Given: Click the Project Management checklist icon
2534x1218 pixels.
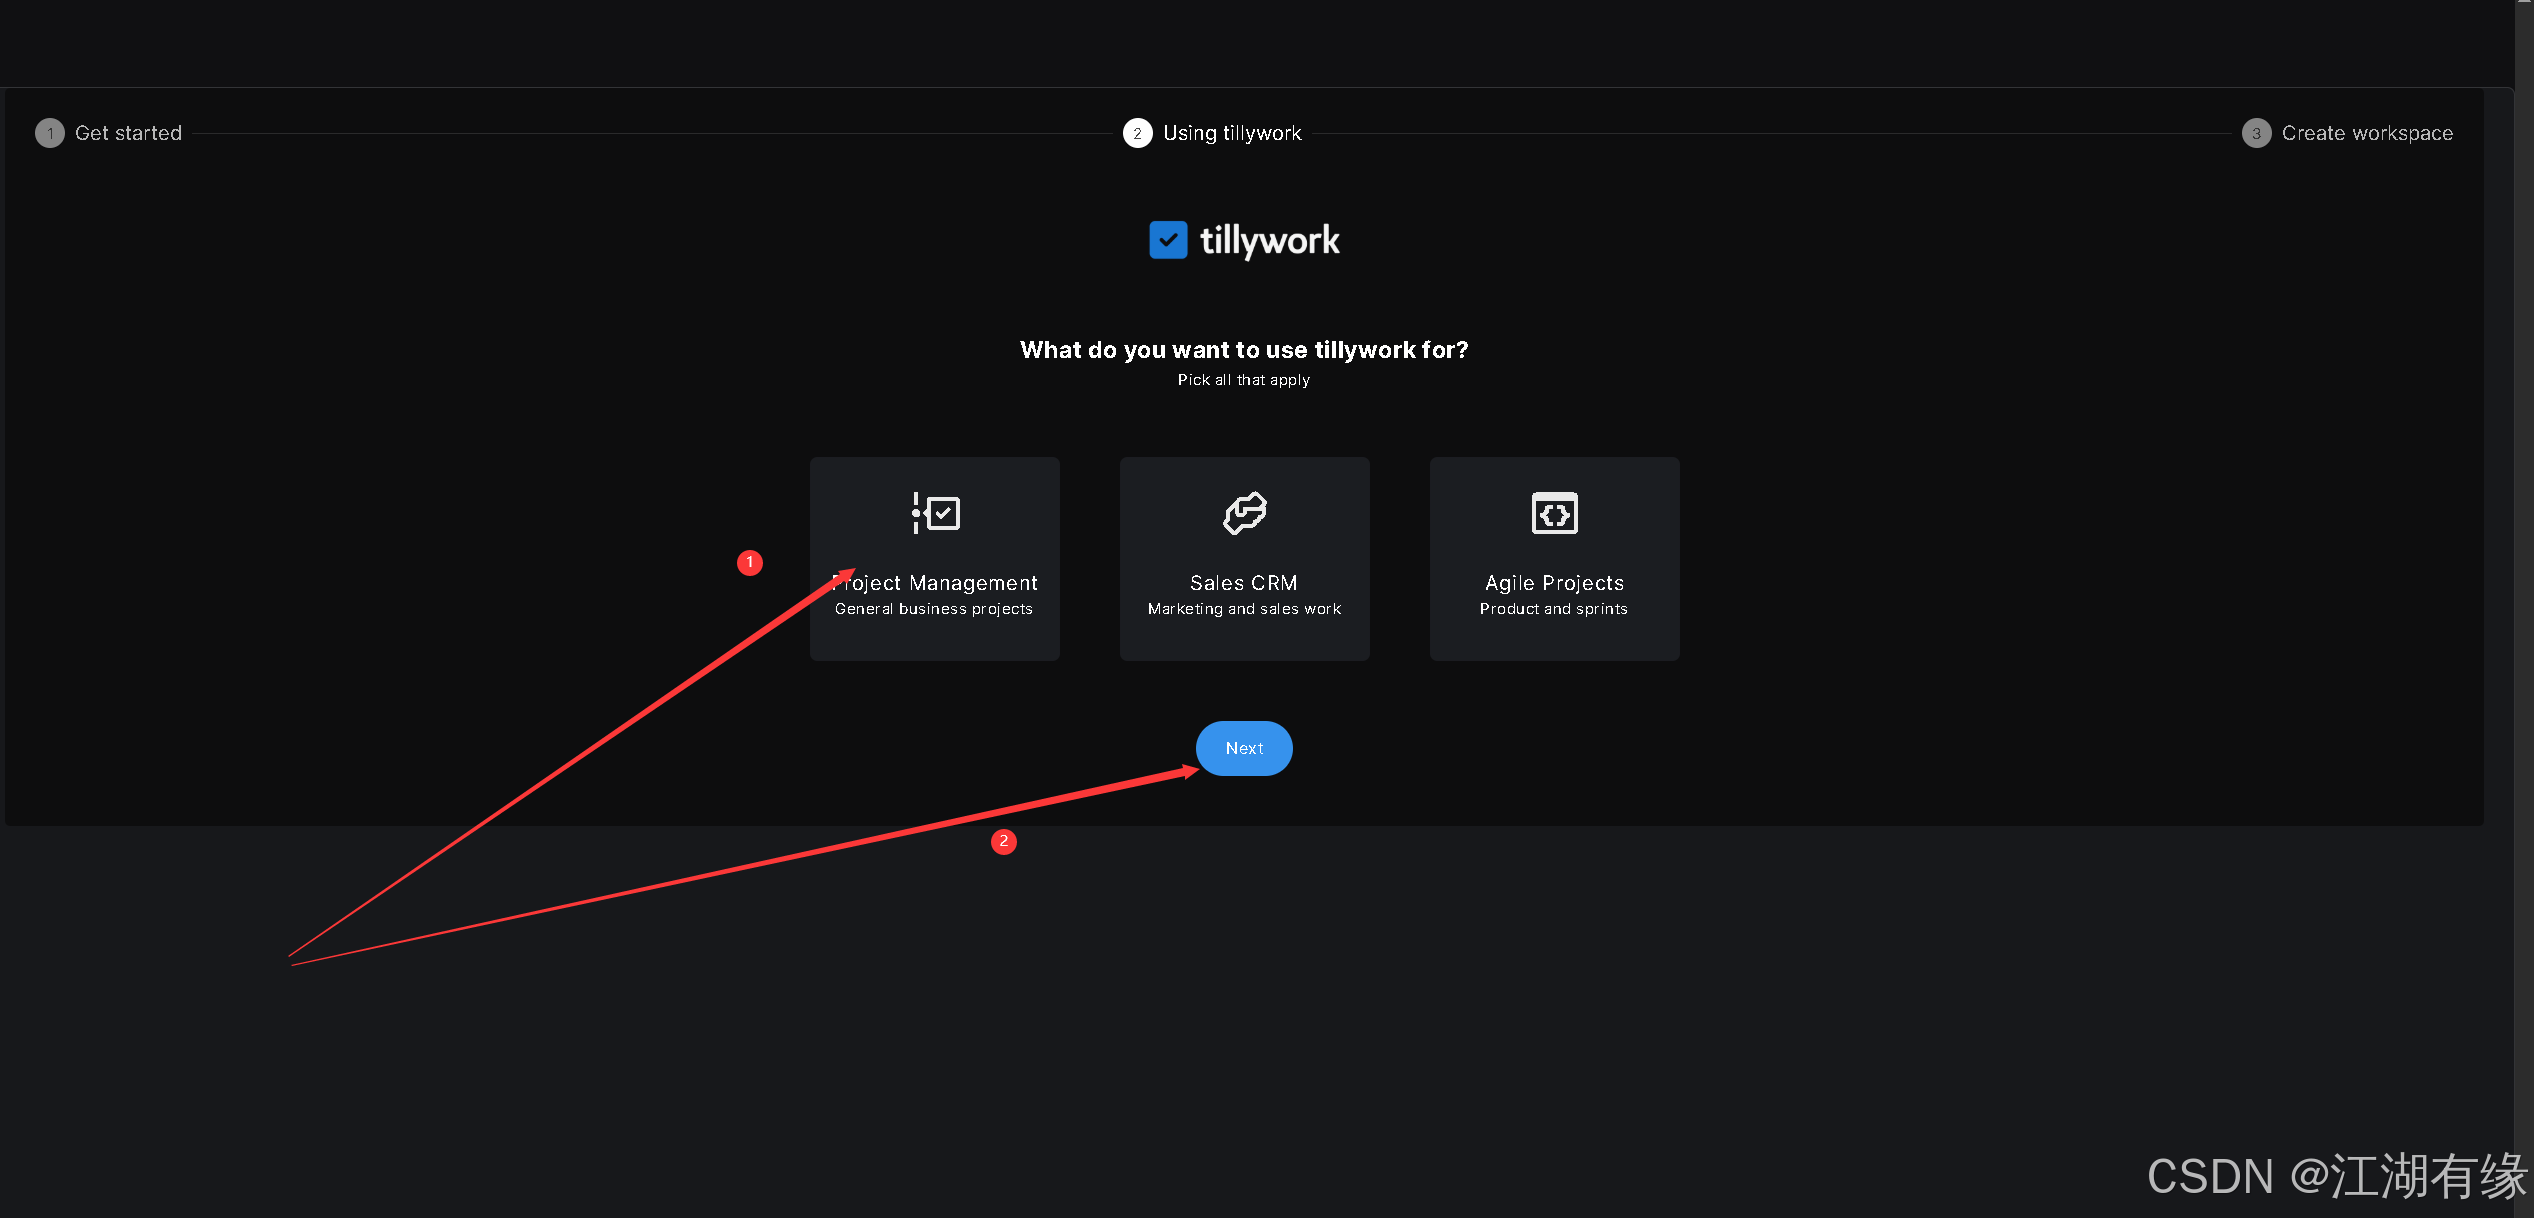Looking at the screenshot, I should point(936,513).
